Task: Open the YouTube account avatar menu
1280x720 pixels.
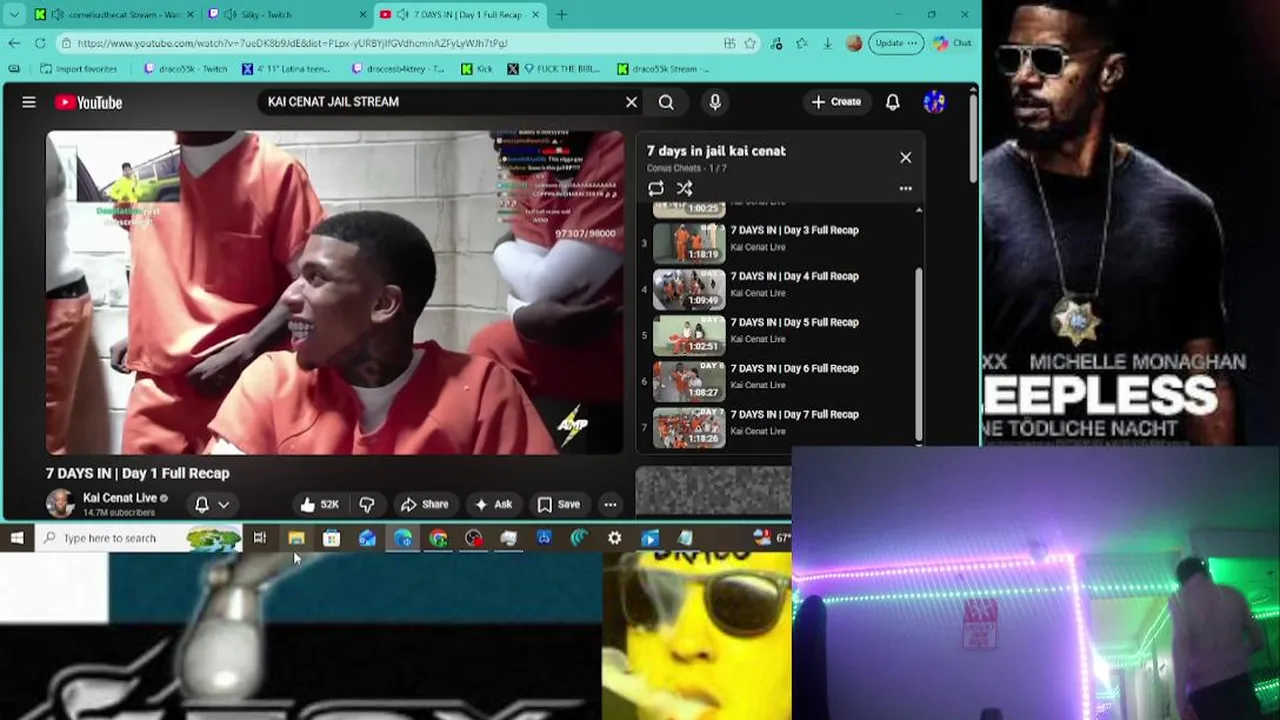Action: 934,102
